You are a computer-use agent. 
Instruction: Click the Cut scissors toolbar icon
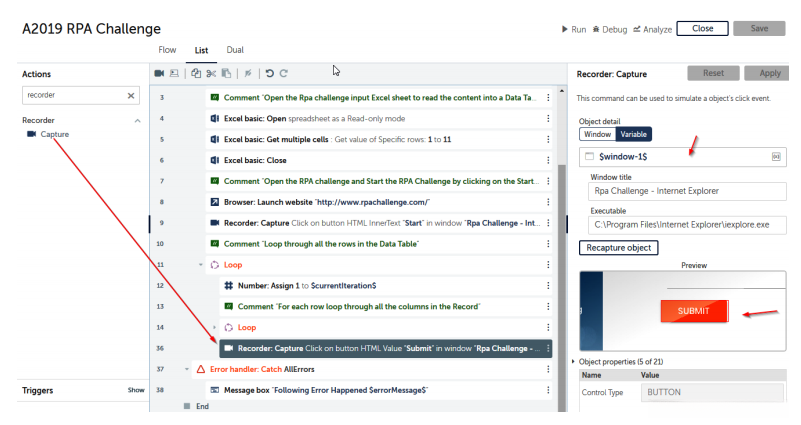(x=211, y=73)
